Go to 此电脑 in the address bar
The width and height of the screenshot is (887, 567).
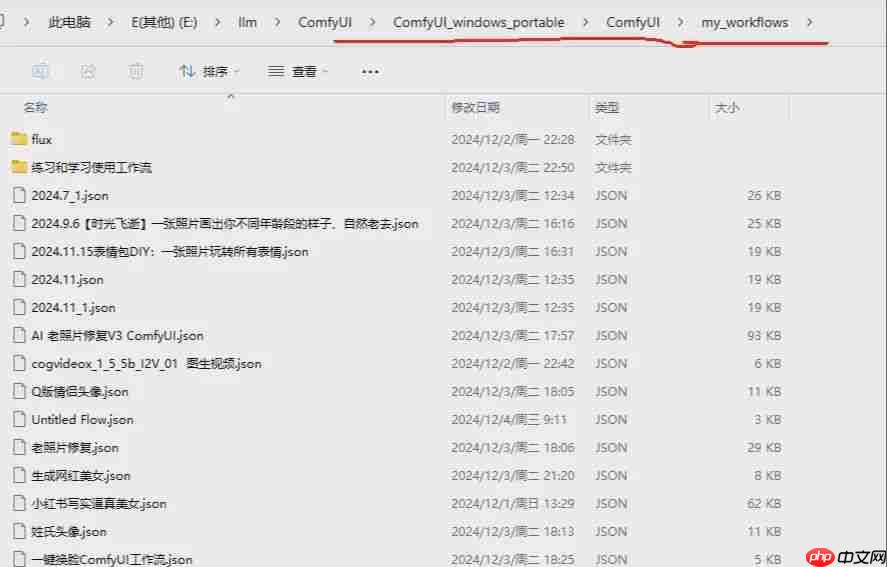(x=69, y=23)
